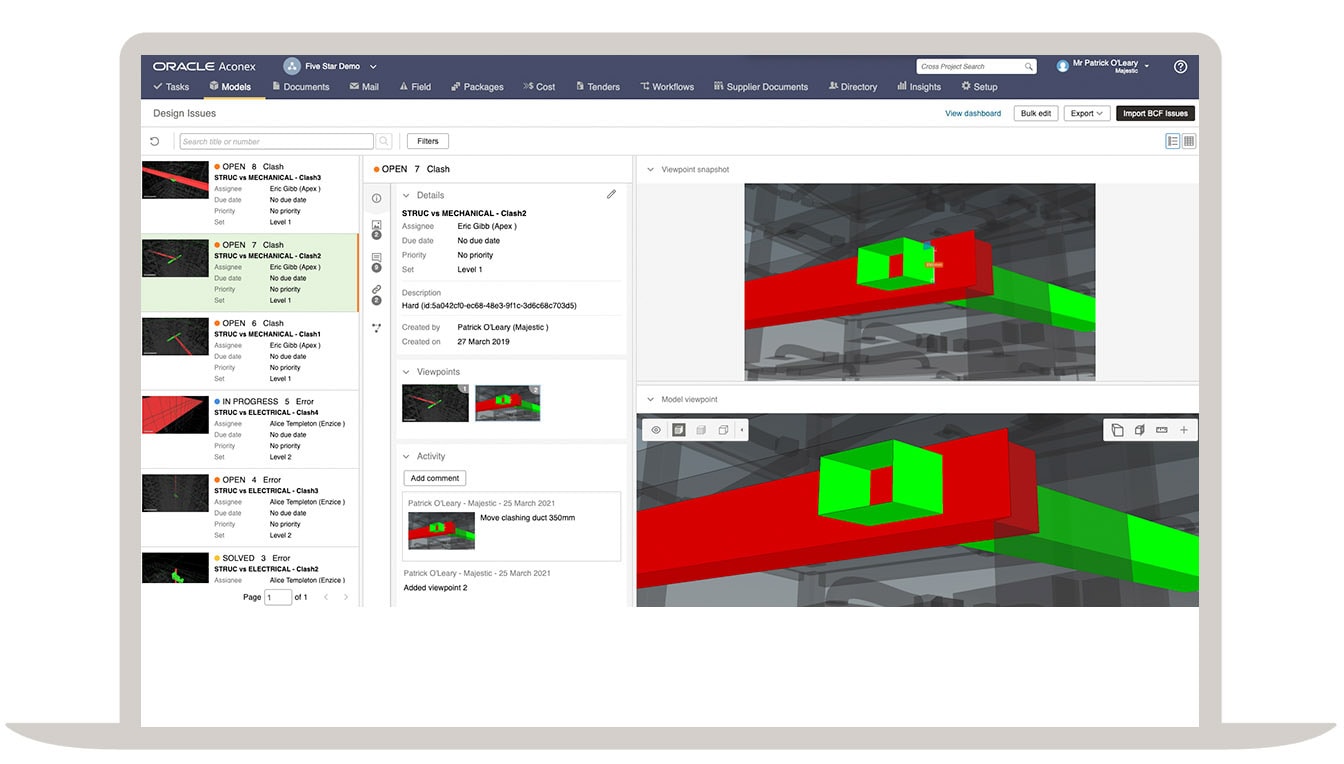Screen dimensions: 1344x764
Task: Switch to the Documents tab
Action: click(x=303, y=87)
